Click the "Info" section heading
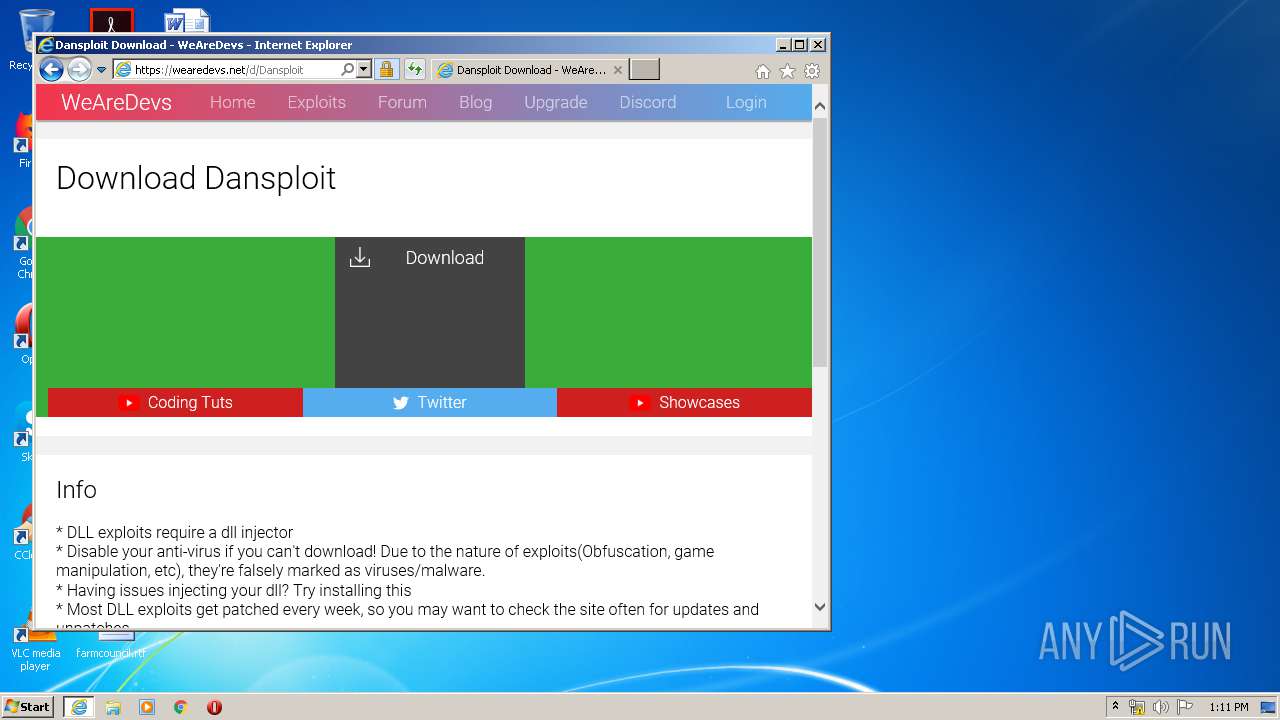This screenshot has width=1280, height=720. [76, 490]
